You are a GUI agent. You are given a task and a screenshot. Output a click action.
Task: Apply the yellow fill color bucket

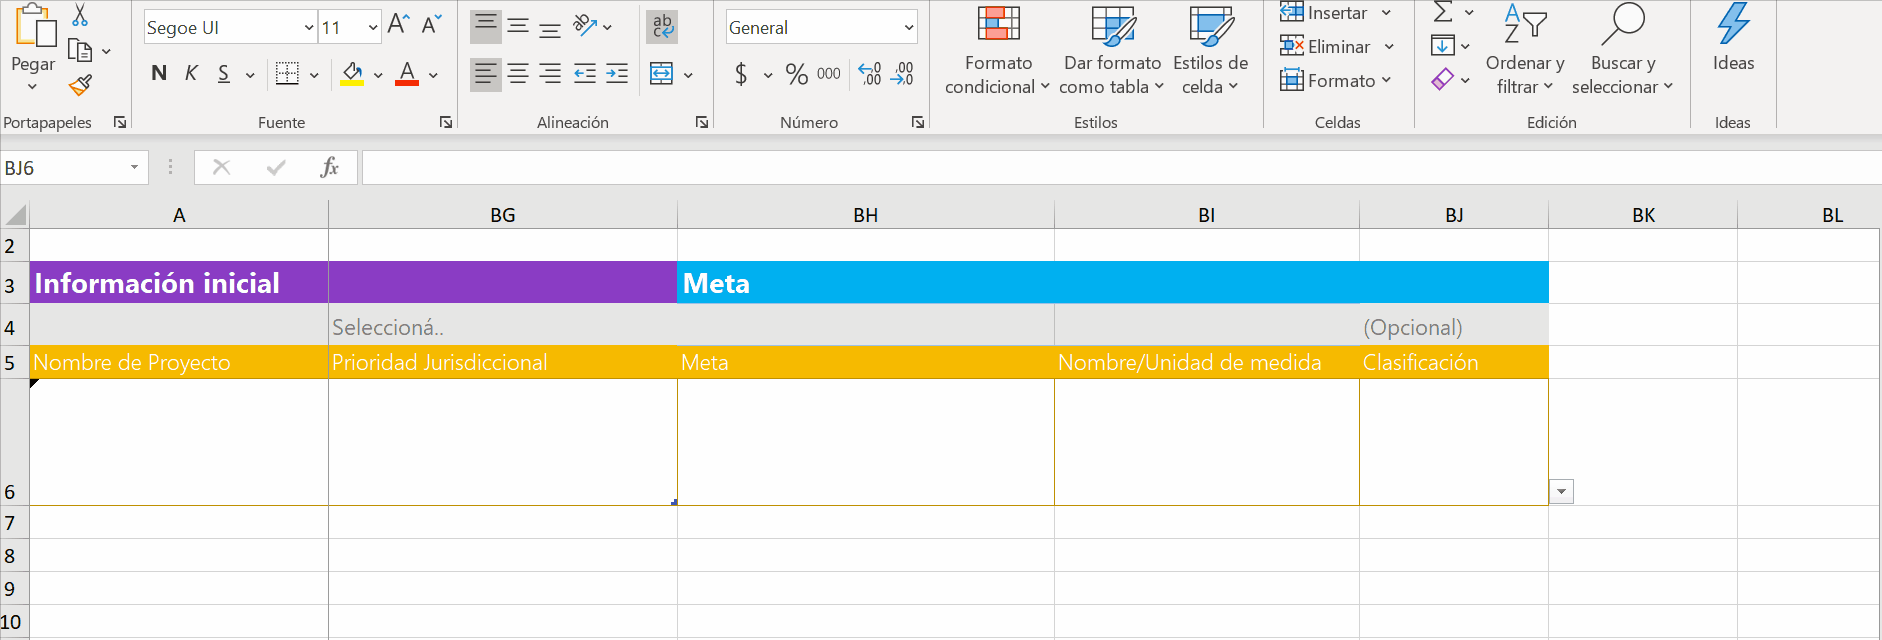pyautogui.click(x=352, y=74)
